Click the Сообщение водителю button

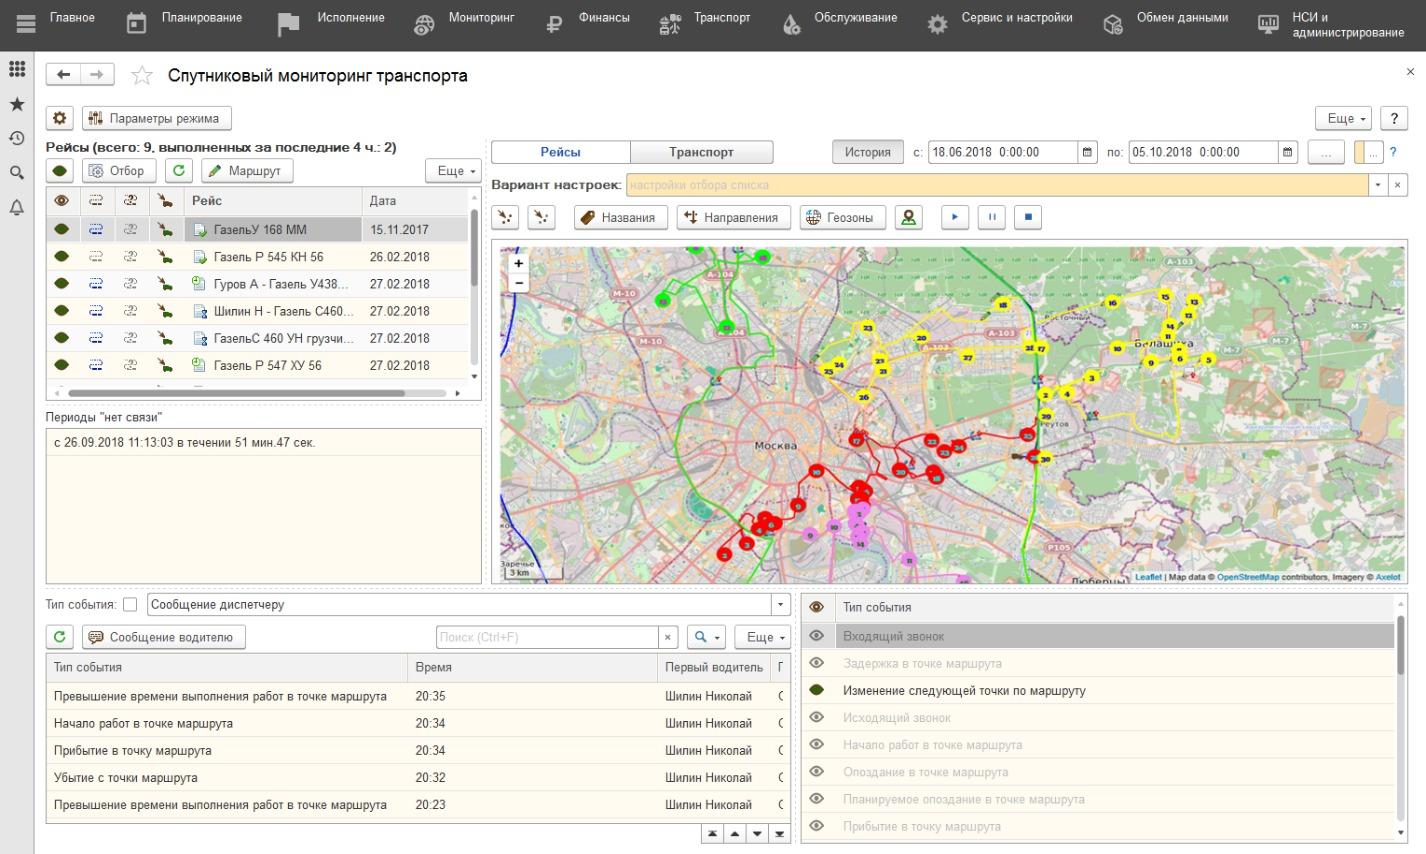click(164, 637)
